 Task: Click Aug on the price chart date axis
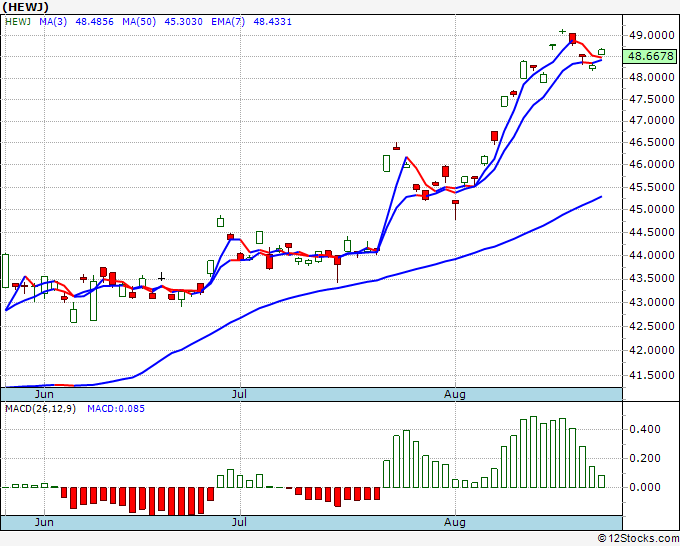tap(455, 394)
